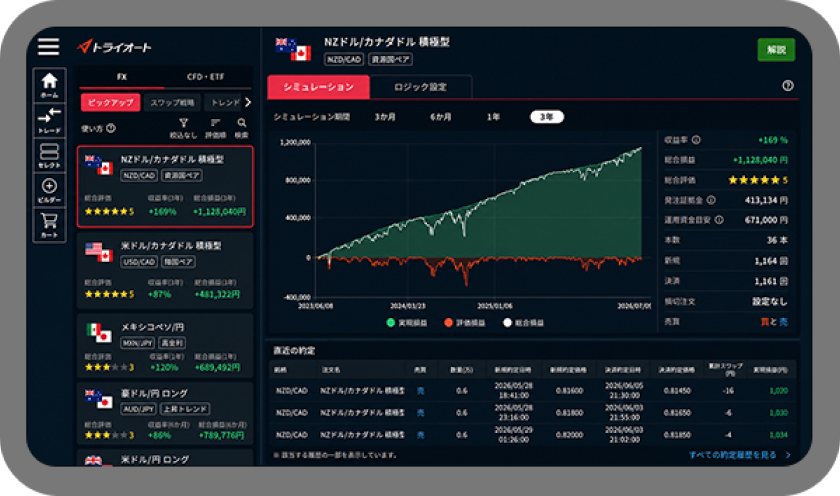Select the スワップ戦略 category chip

[x=172, y=102]
